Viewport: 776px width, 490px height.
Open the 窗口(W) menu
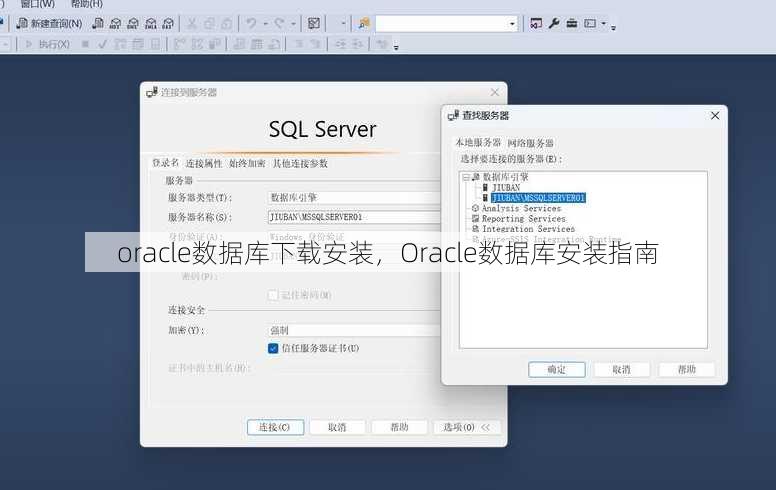pos(38,4)
